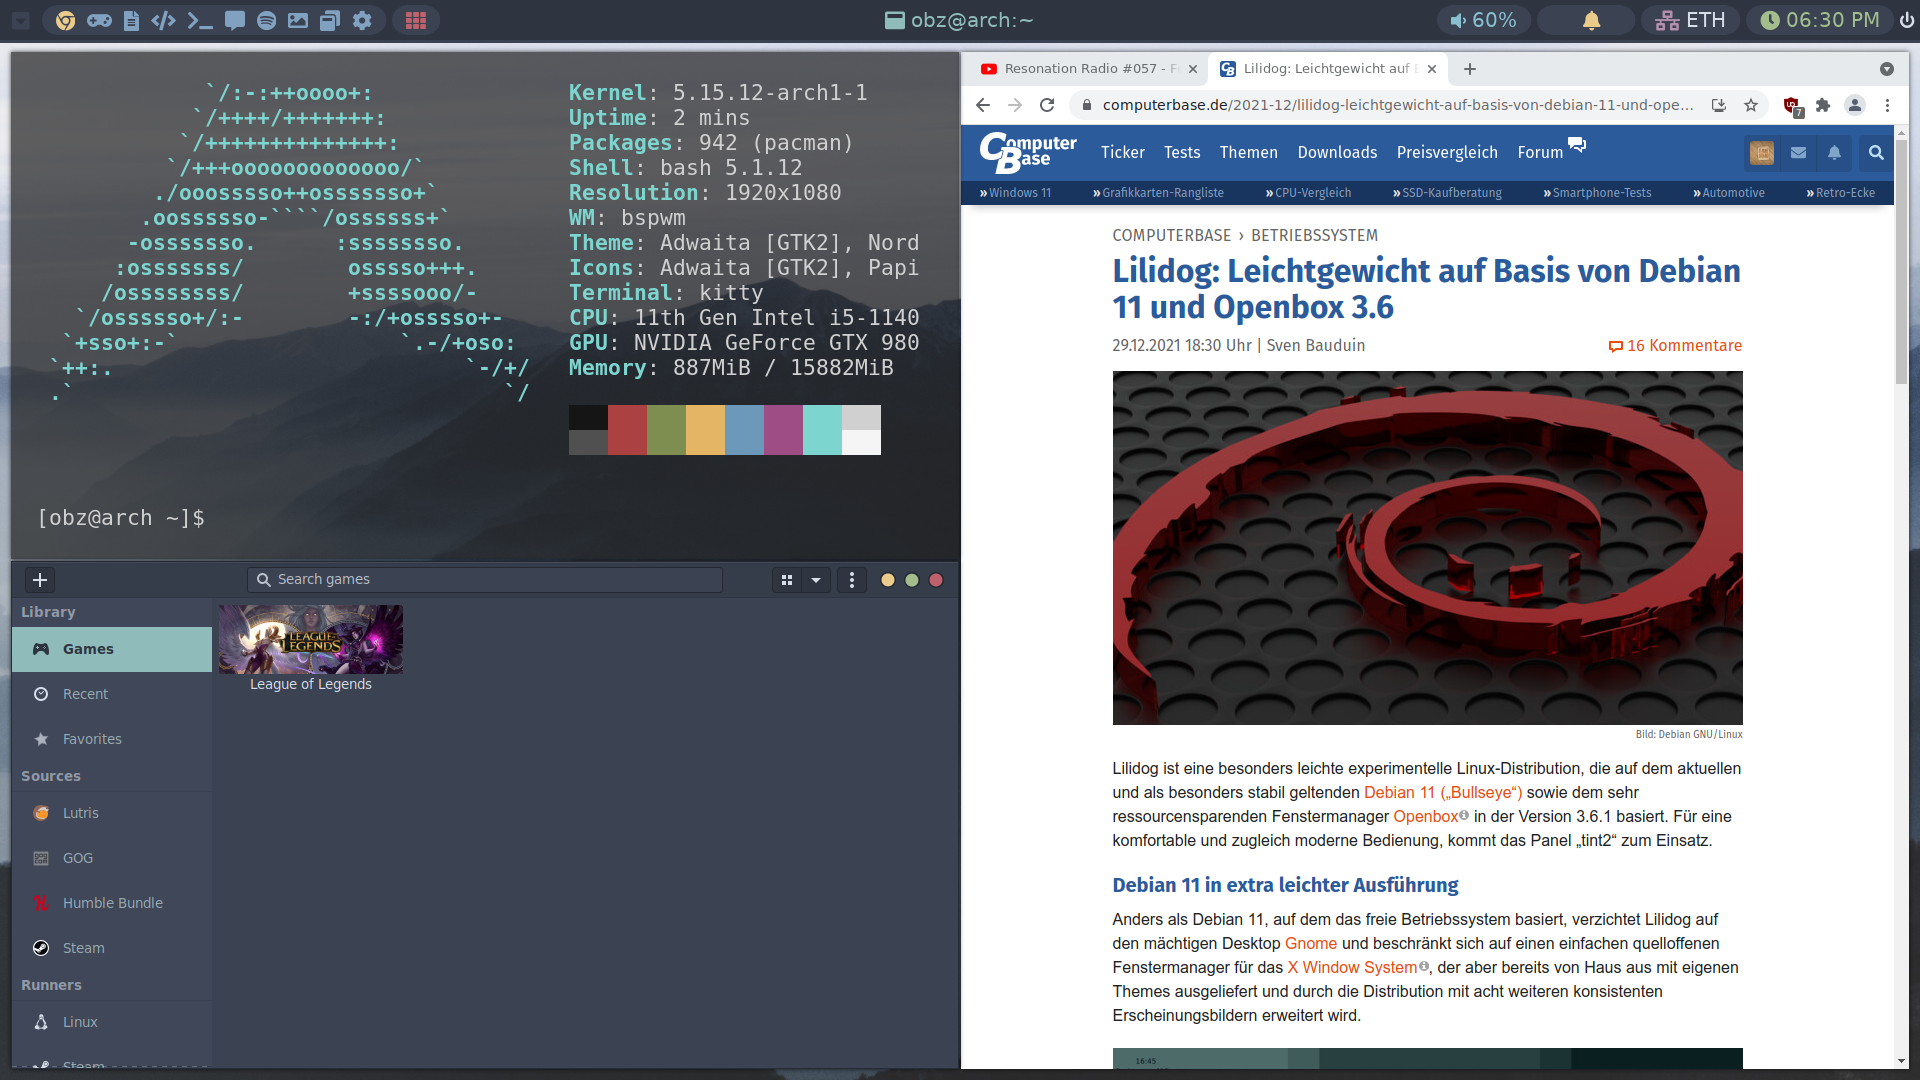This screenshot has height=1080, width=1920.
Task: Open the Themen menu item
Action: tap(1248, 152)
